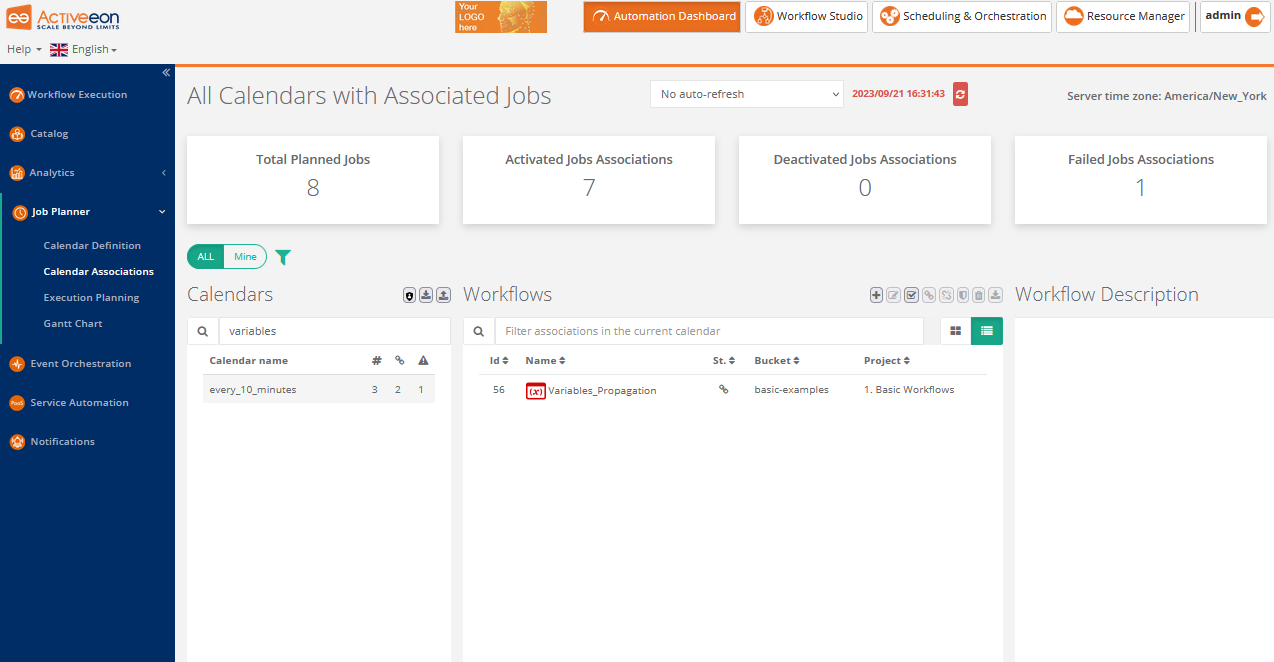Sort workflows by Bucket column
Viewport: 1274px width, 662px height.
tap(777, 361)
